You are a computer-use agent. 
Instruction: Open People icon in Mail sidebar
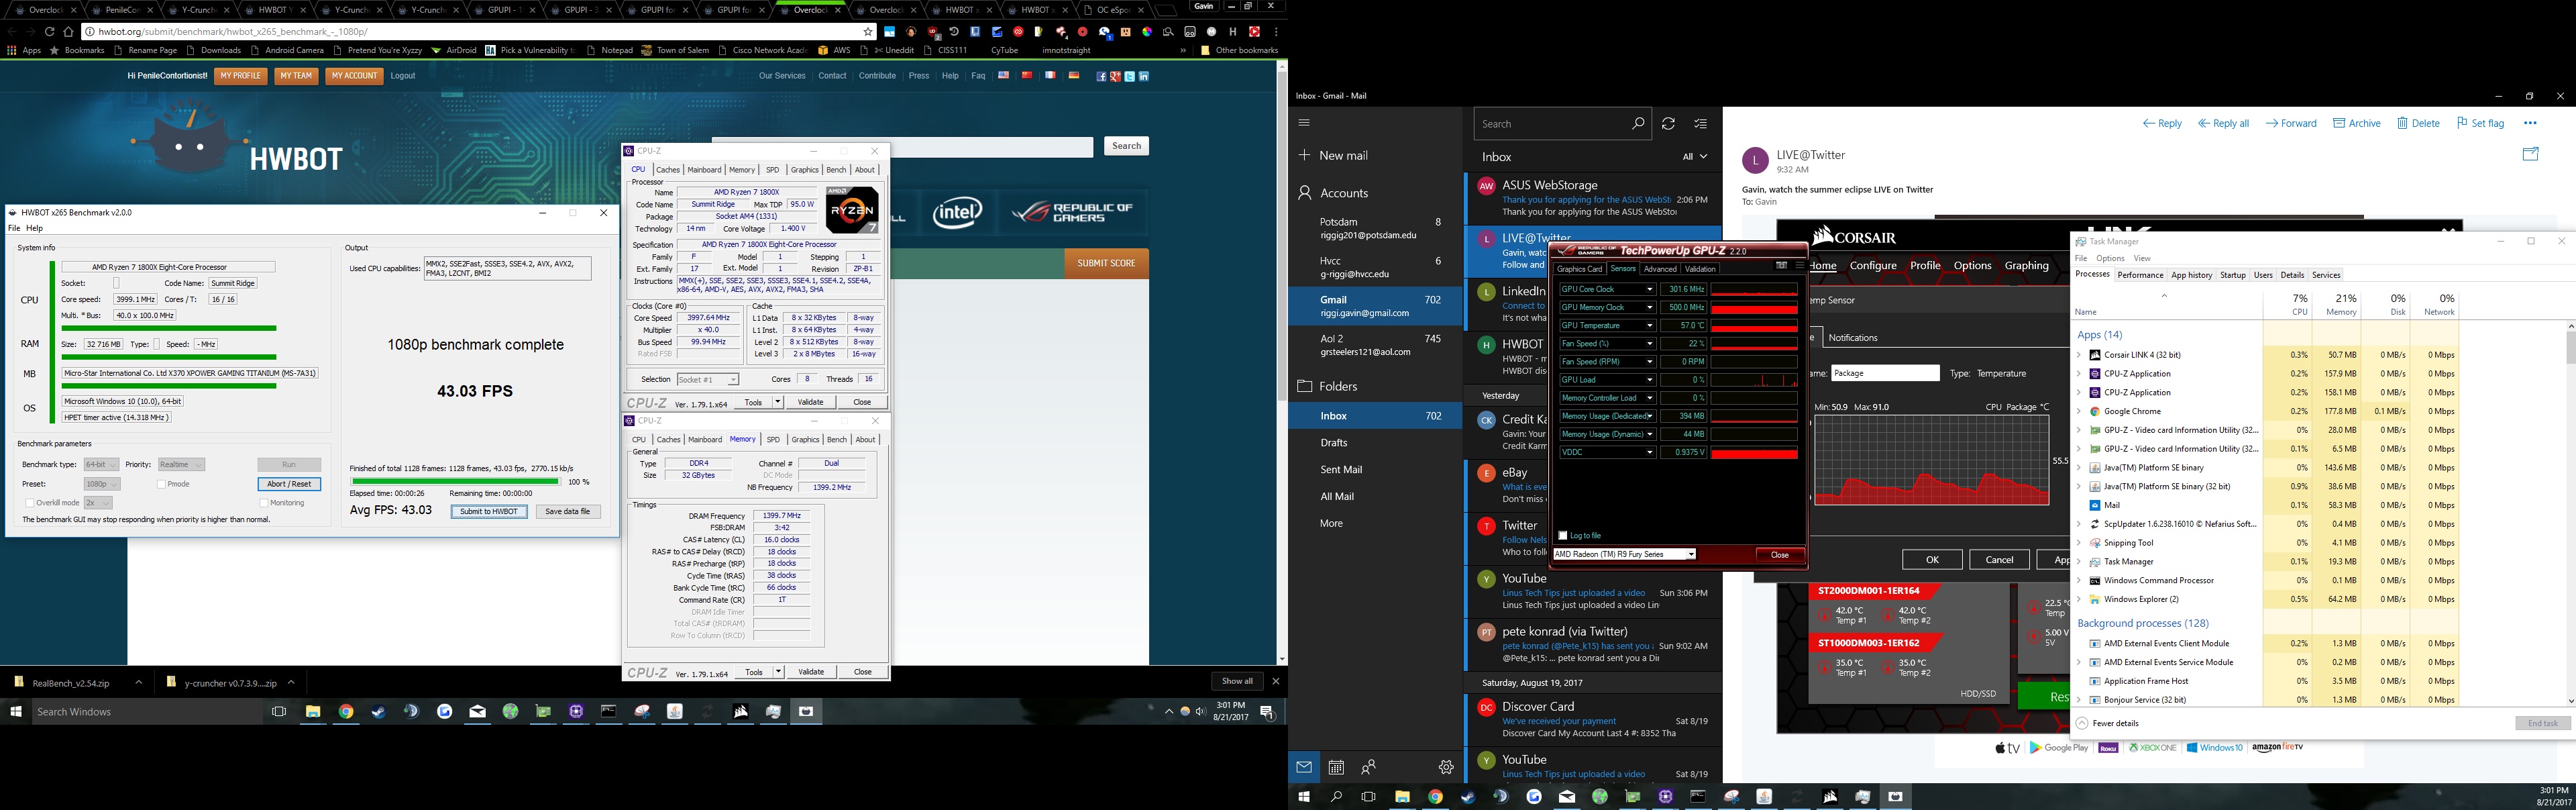pyautogui.click(x=1369, y=767)
